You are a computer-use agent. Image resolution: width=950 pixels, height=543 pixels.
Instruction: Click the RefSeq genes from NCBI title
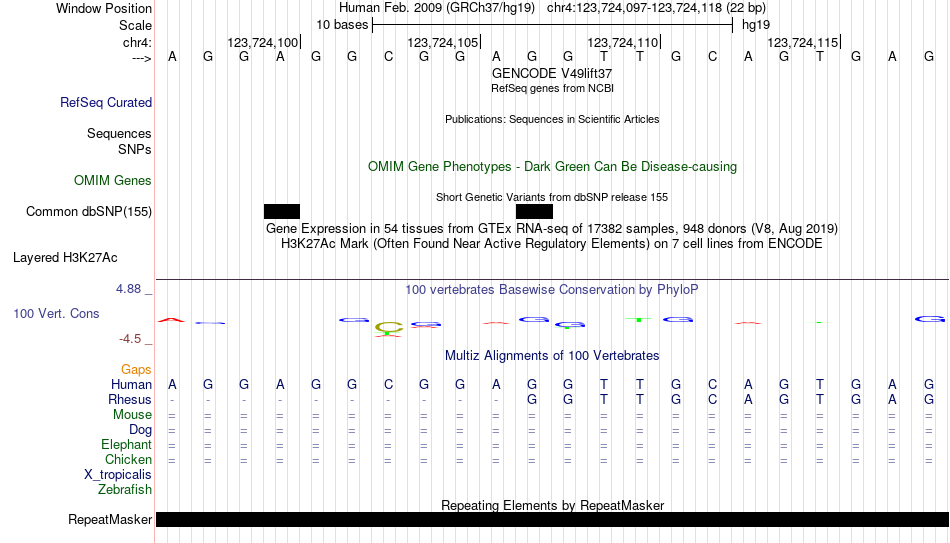coord(553,88)
